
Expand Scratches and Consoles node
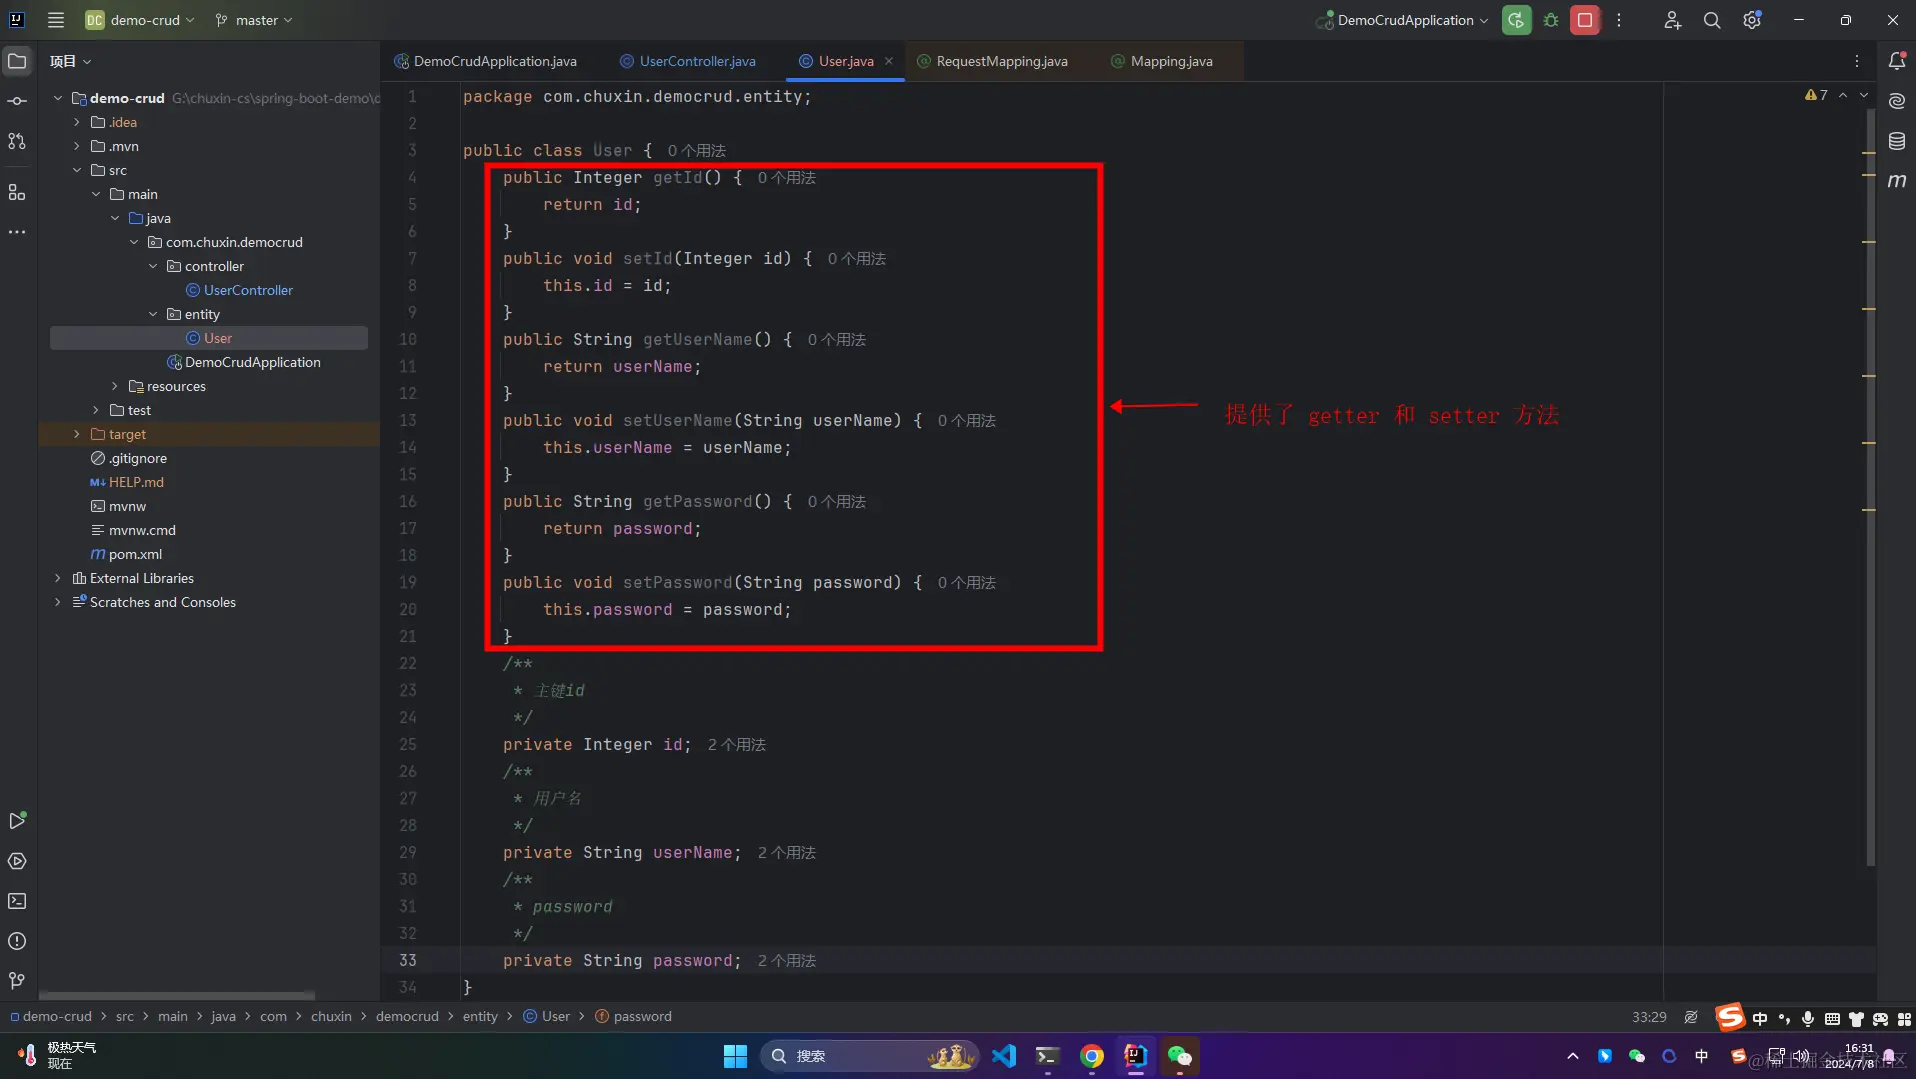point(58,602)
